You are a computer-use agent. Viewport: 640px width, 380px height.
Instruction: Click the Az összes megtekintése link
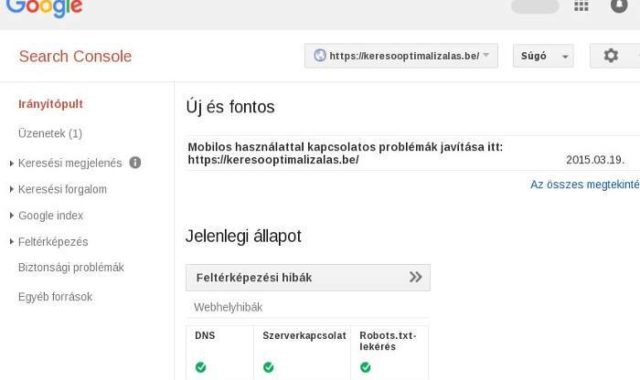coord(585,184)
